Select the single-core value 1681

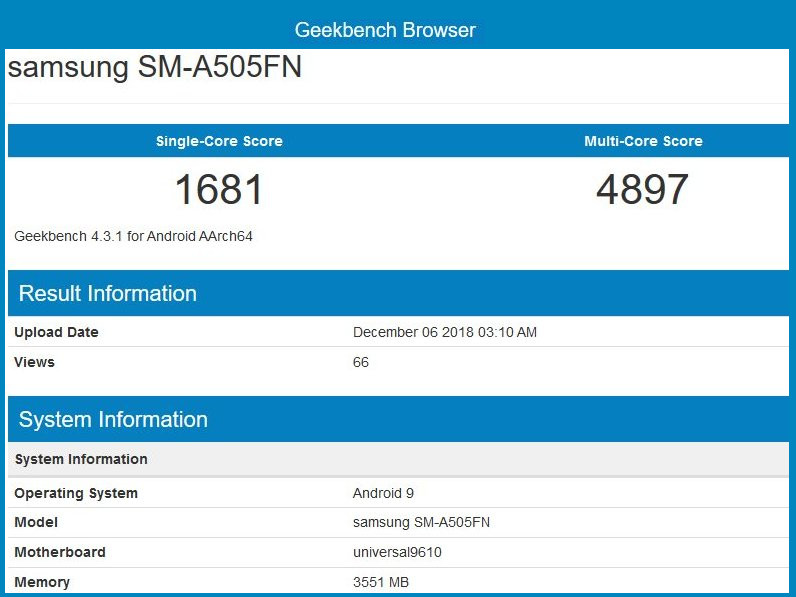219,189
